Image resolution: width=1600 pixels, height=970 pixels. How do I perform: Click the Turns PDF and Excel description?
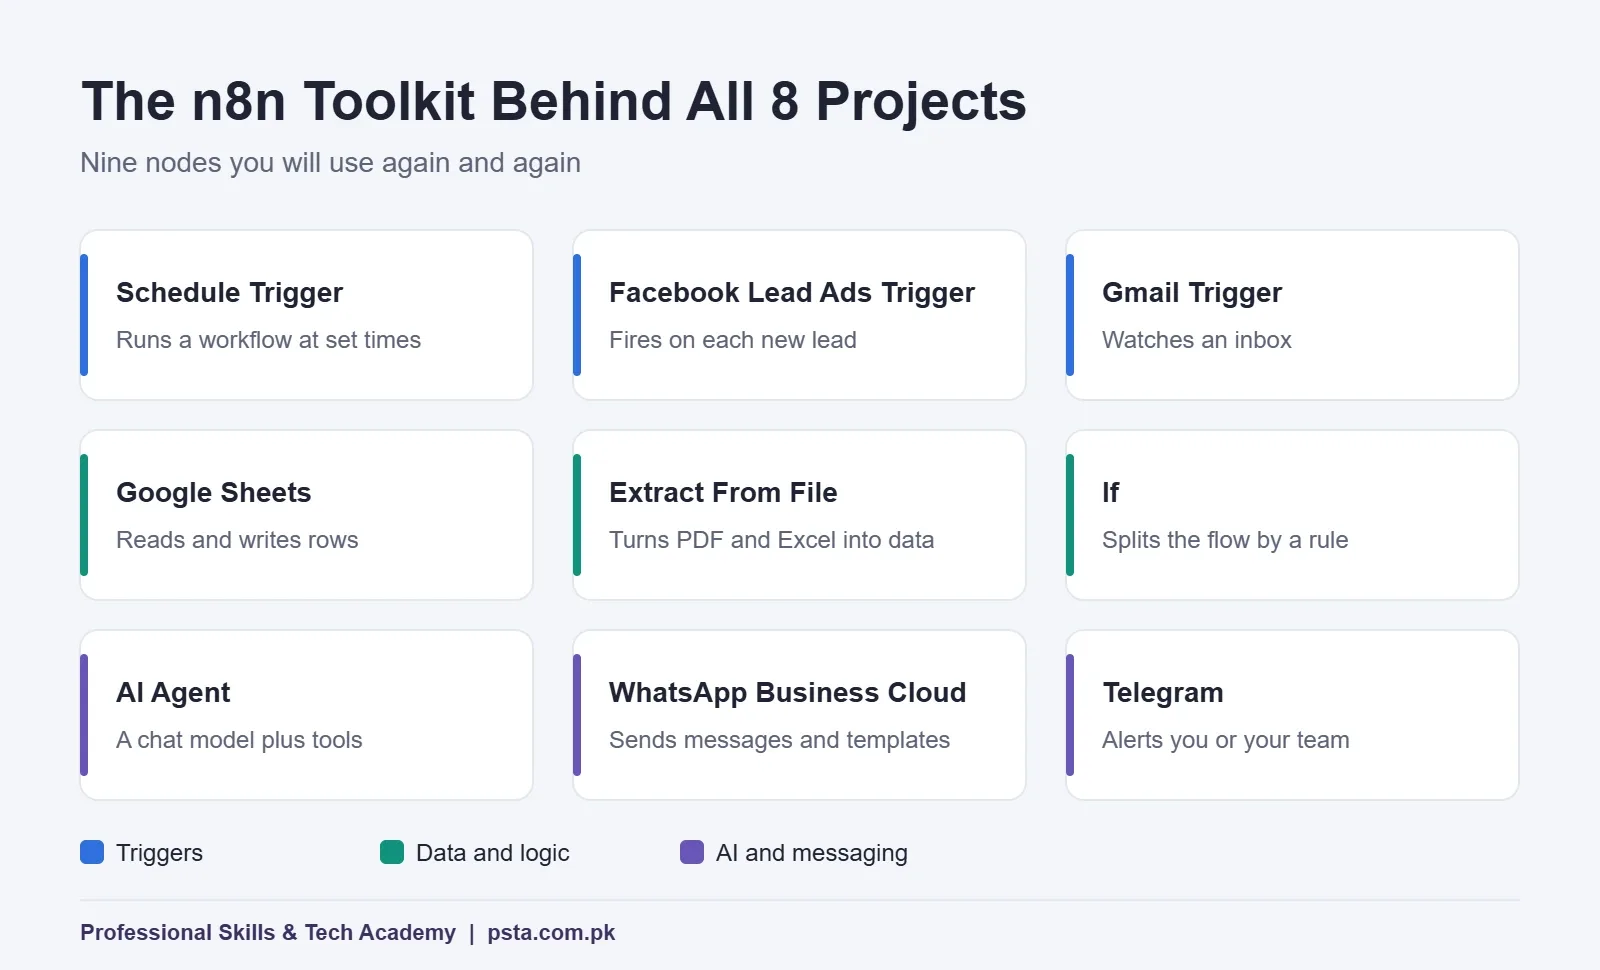tap(771, 540)
